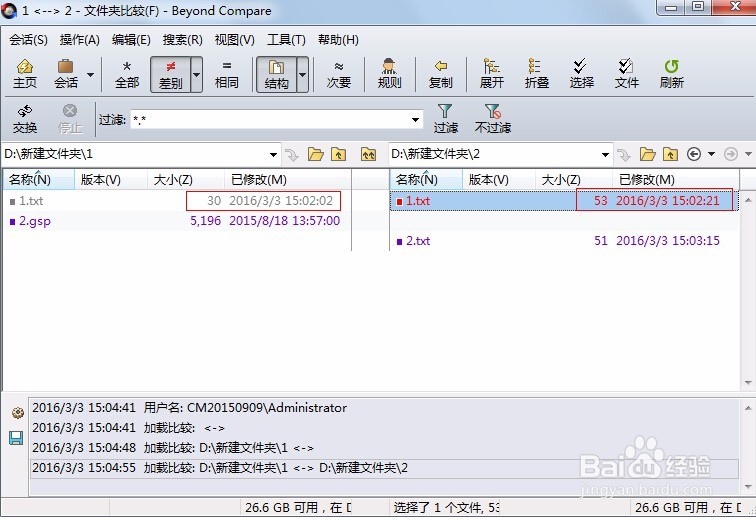Open the filter field dropdown arrow
This screenshot has height=517, width=756.
pos(415,120)
